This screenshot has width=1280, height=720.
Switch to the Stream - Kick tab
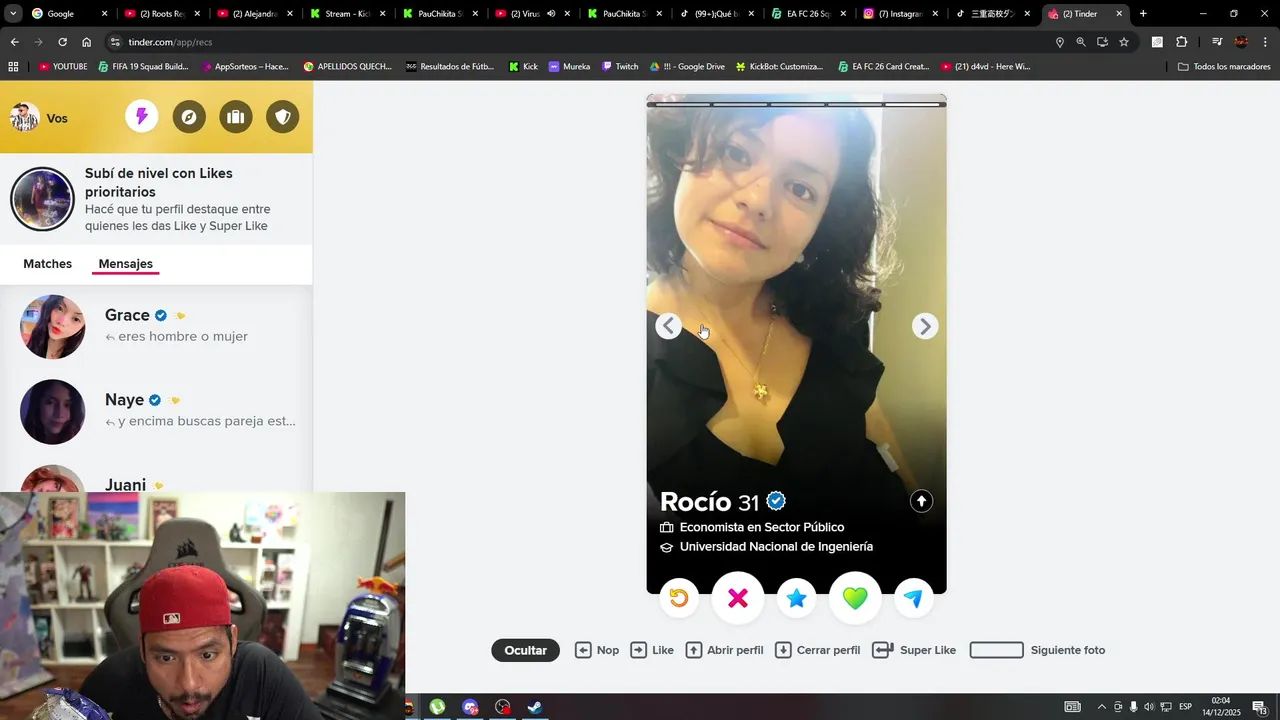pos(348,14)
